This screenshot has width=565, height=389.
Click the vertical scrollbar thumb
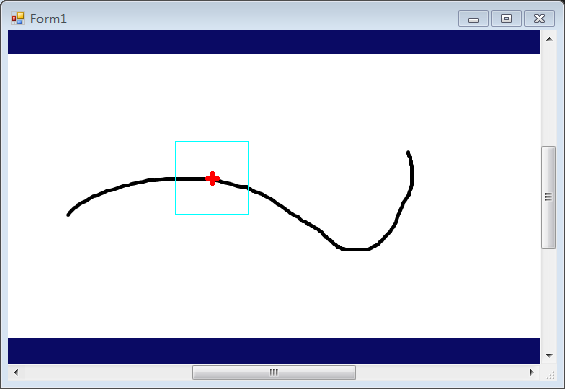click(548, 197)
